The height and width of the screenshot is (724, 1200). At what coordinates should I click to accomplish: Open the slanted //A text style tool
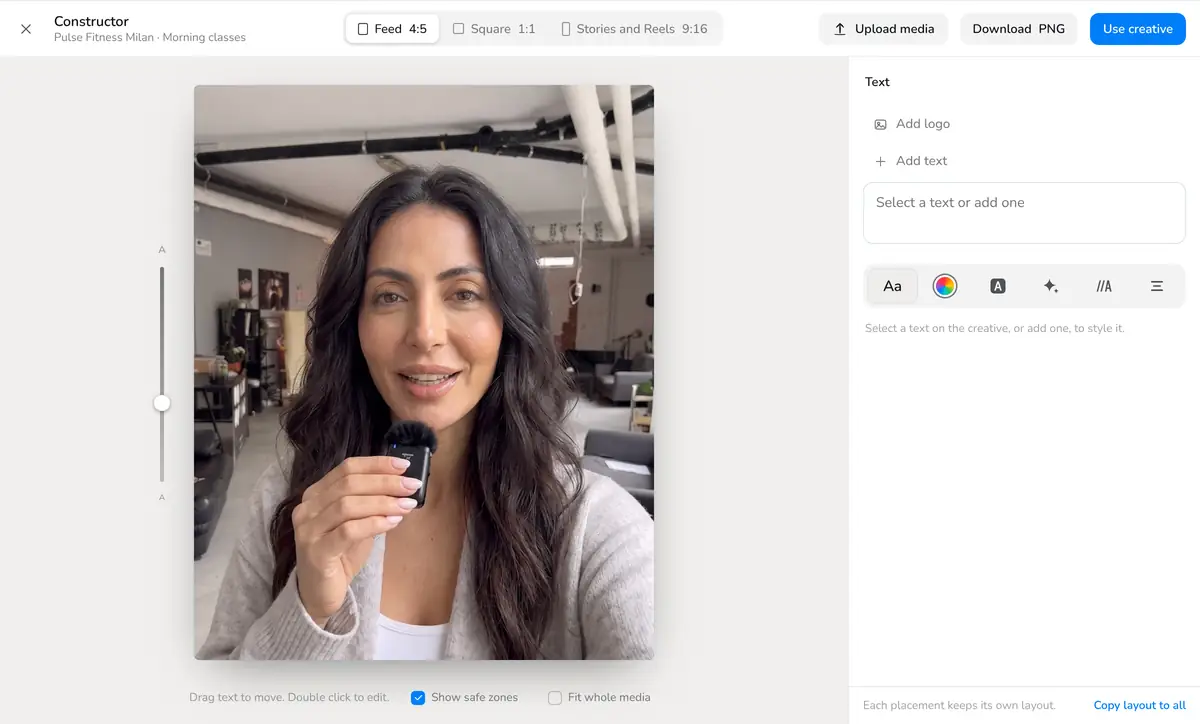[1104, 286]
